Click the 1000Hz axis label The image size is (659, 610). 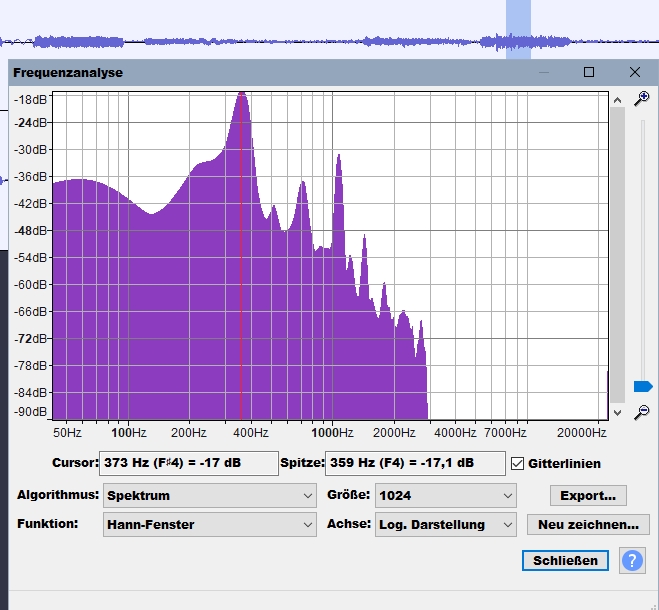332,433
